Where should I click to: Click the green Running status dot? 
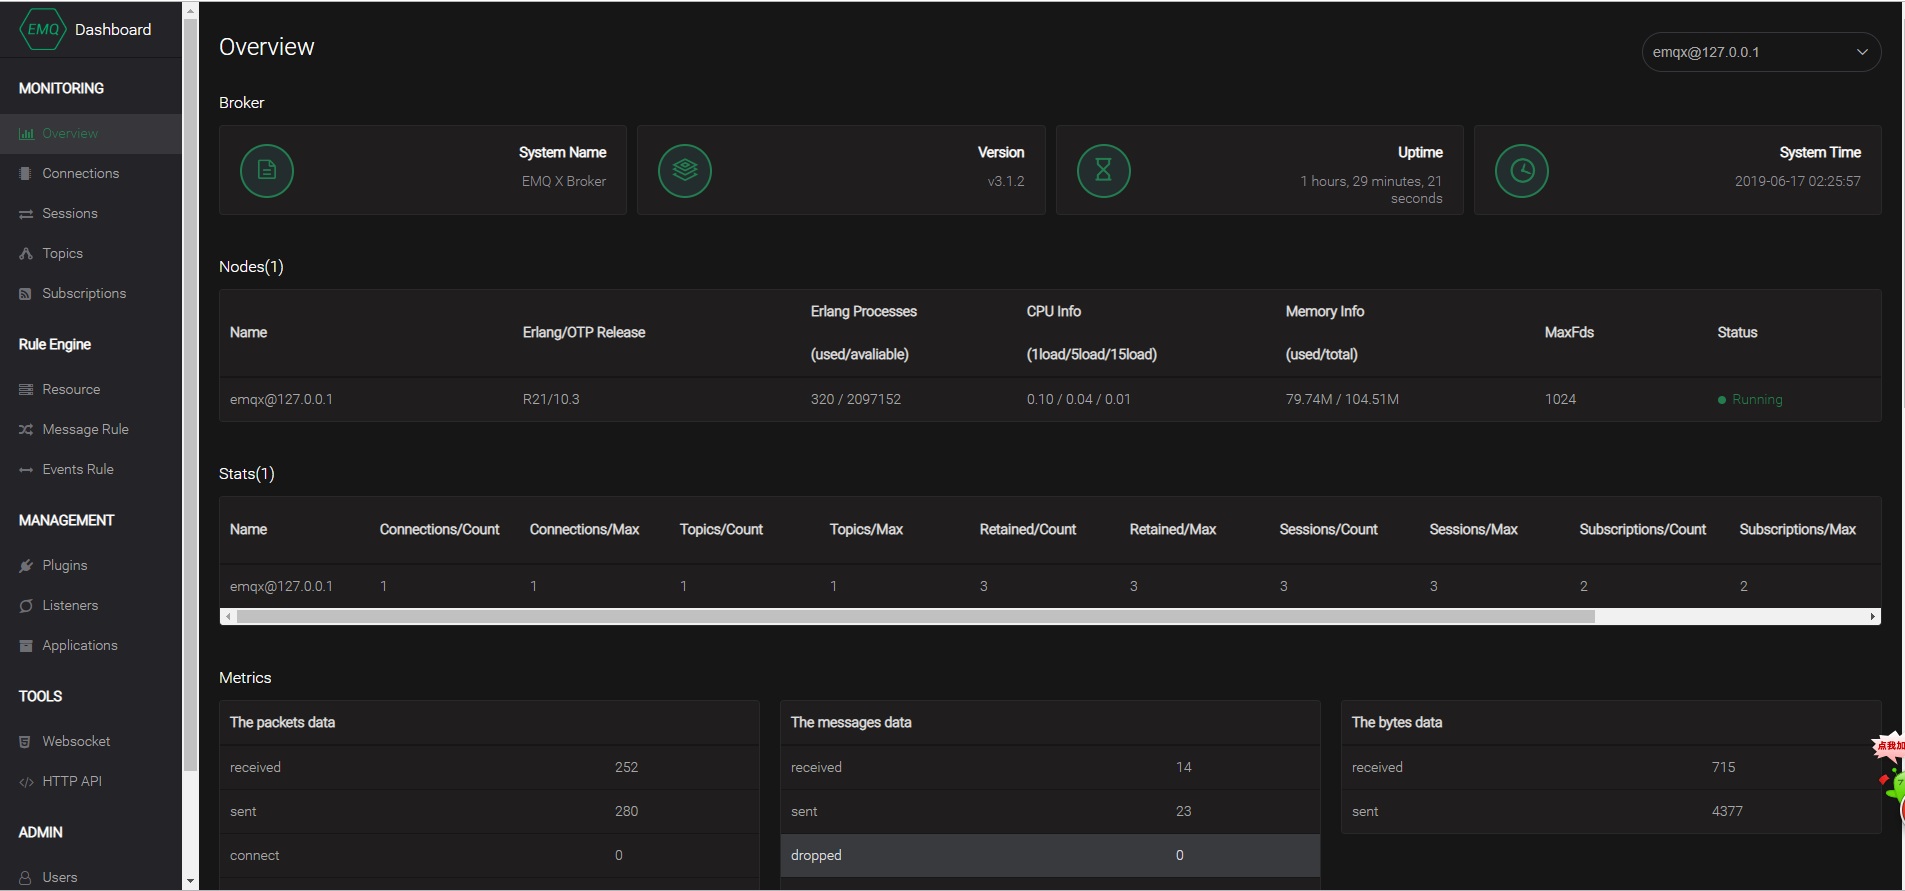click(x=1722, y=399)
